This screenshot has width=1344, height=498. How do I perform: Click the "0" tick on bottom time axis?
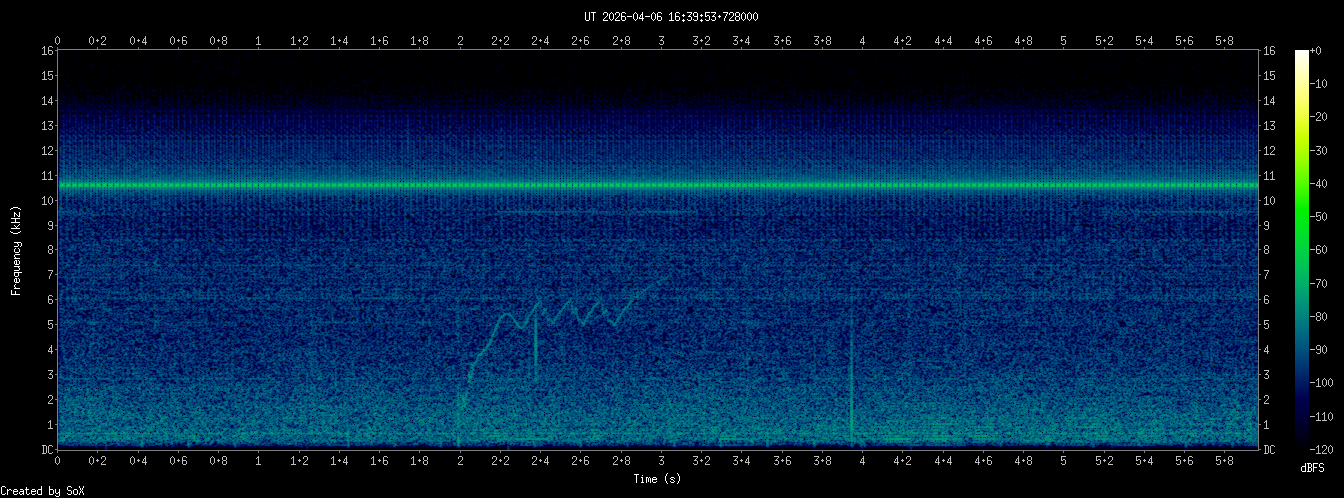pos(58,461)
